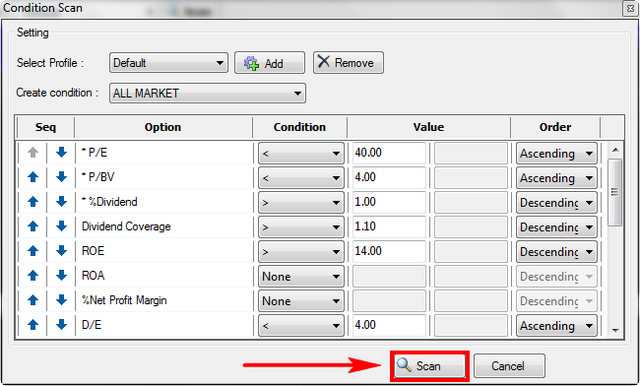Image resolution: width=640 pixels, height=386 pixels.
Task: Move the P/BV row down
Action: tap(61, 177)
